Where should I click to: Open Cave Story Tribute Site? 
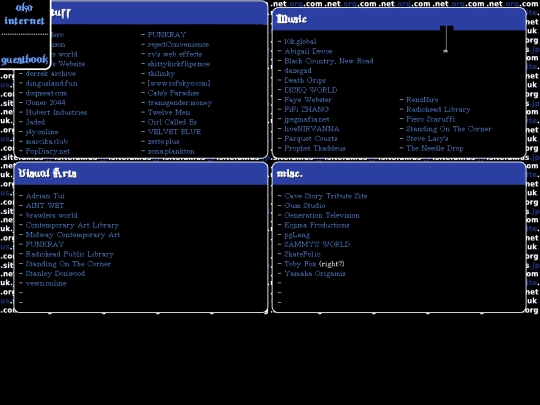325,196
